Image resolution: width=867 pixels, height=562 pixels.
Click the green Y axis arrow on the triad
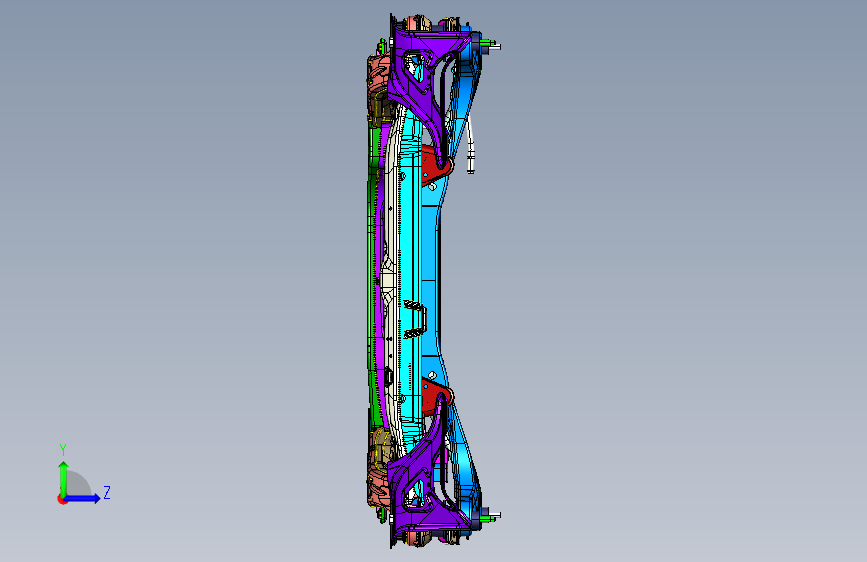63,479
